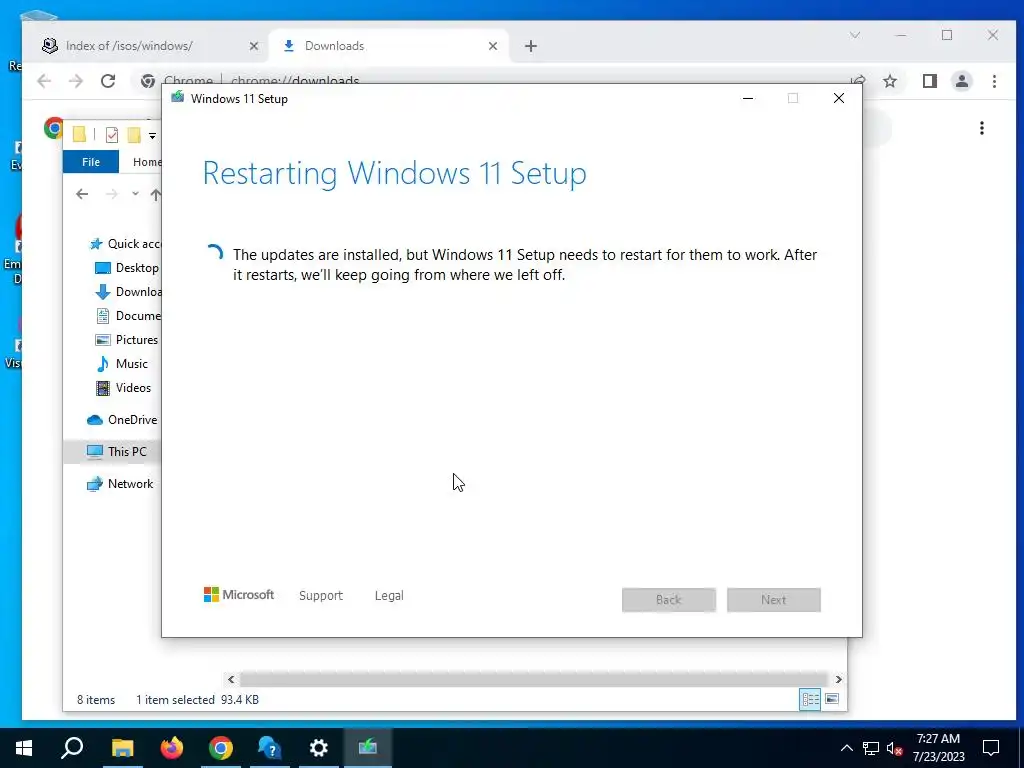Click the Windows 11 Setup title icon
Viewport: 1024px width, 768px height.
tap(177, 98)
